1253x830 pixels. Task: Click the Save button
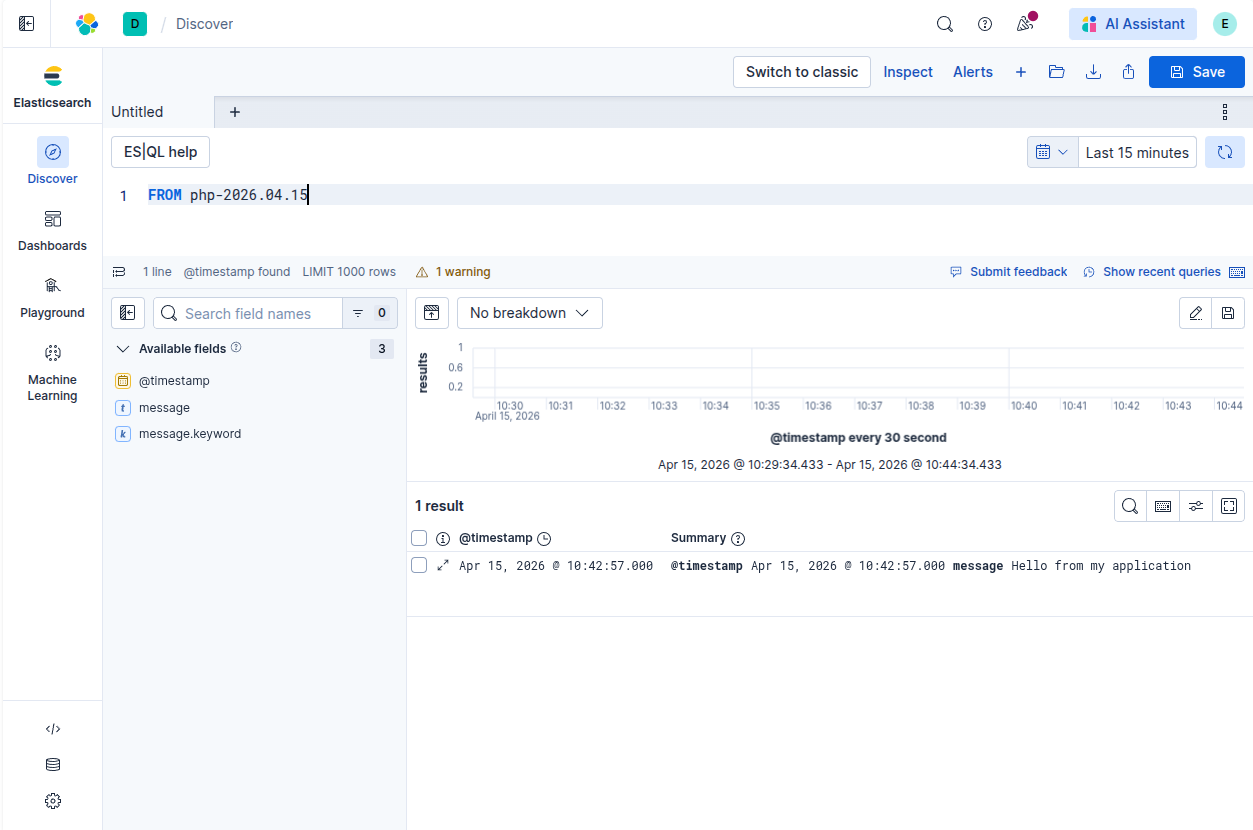click(x=1196, y=72)
